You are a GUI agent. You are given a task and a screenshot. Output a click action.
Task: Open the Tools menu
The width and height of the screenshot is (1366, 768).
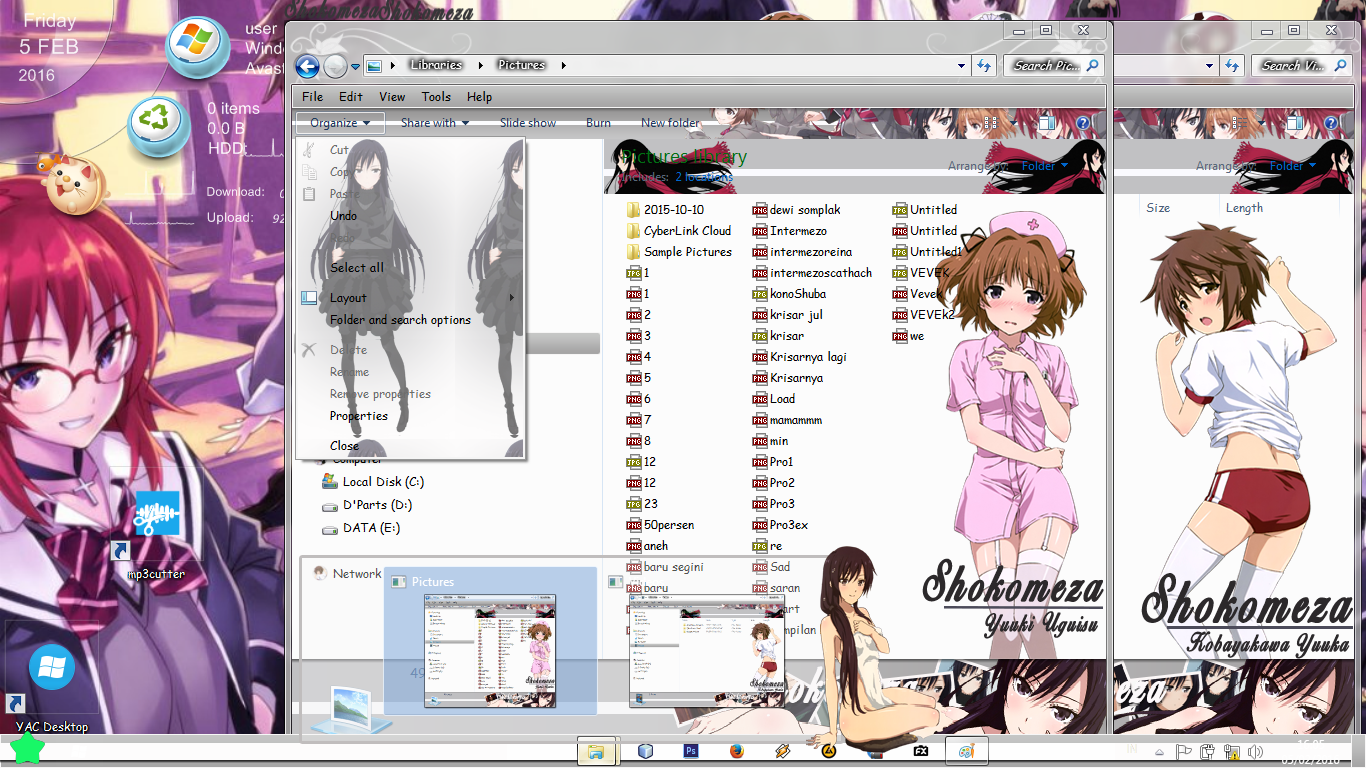pyautogui.click(x=436, y=97)
